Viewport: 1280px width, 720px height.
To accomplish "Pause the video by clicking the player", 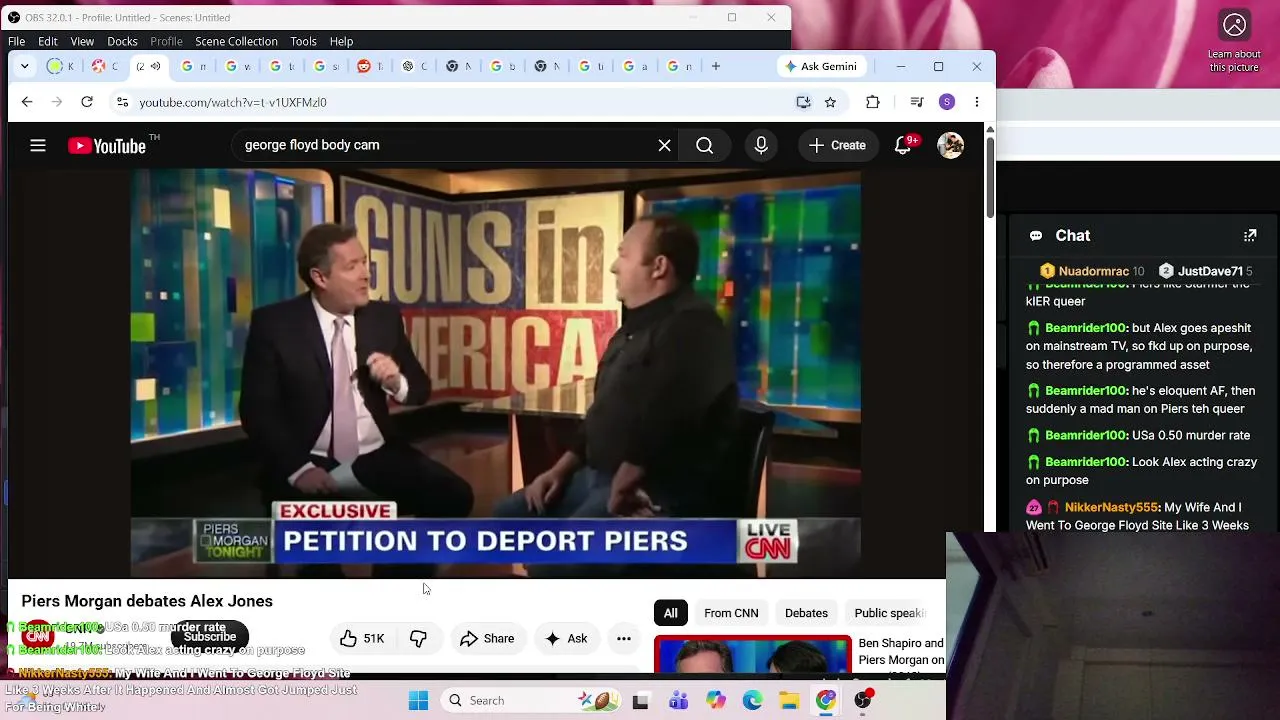I will pyautogui.click(x=495, y=373).
